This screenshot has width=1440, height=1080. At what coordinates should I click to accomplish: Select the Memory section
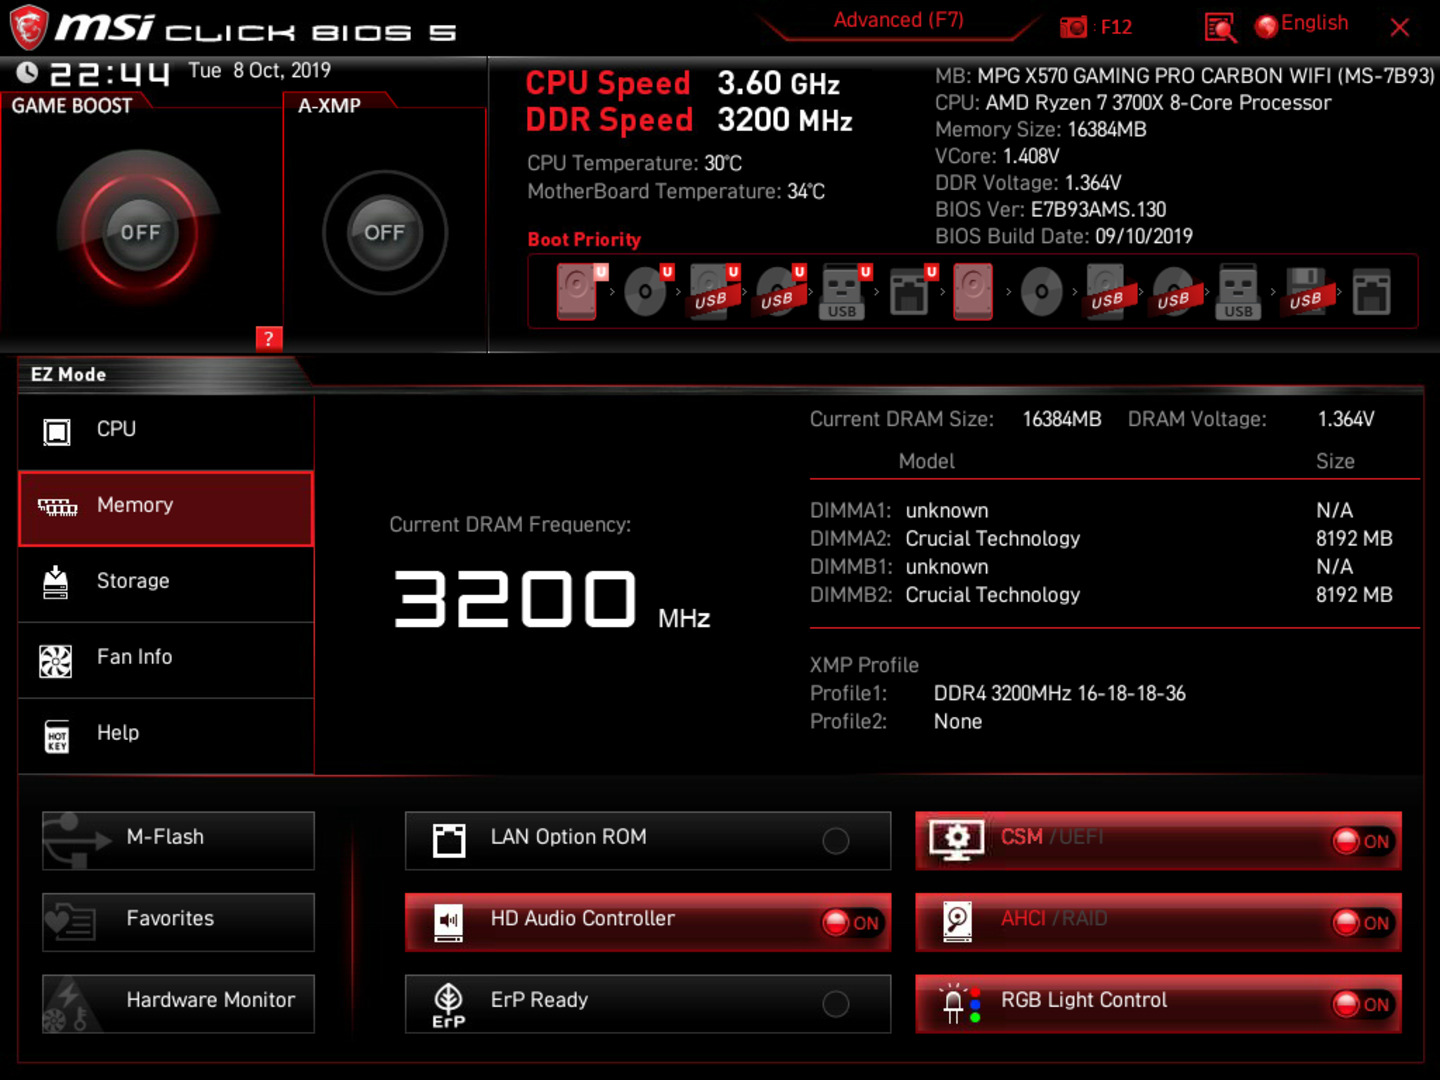click(x=166, y=509)
